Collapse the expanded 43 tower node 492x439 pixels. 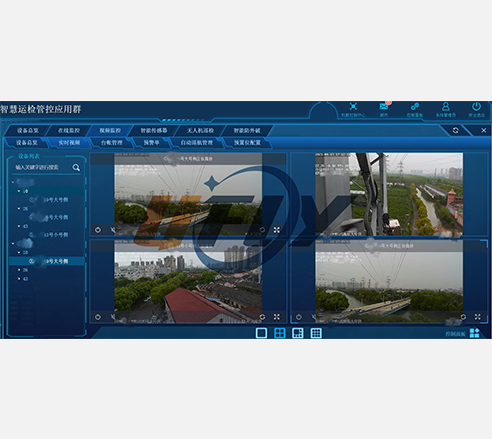click(x=19, y=226)
